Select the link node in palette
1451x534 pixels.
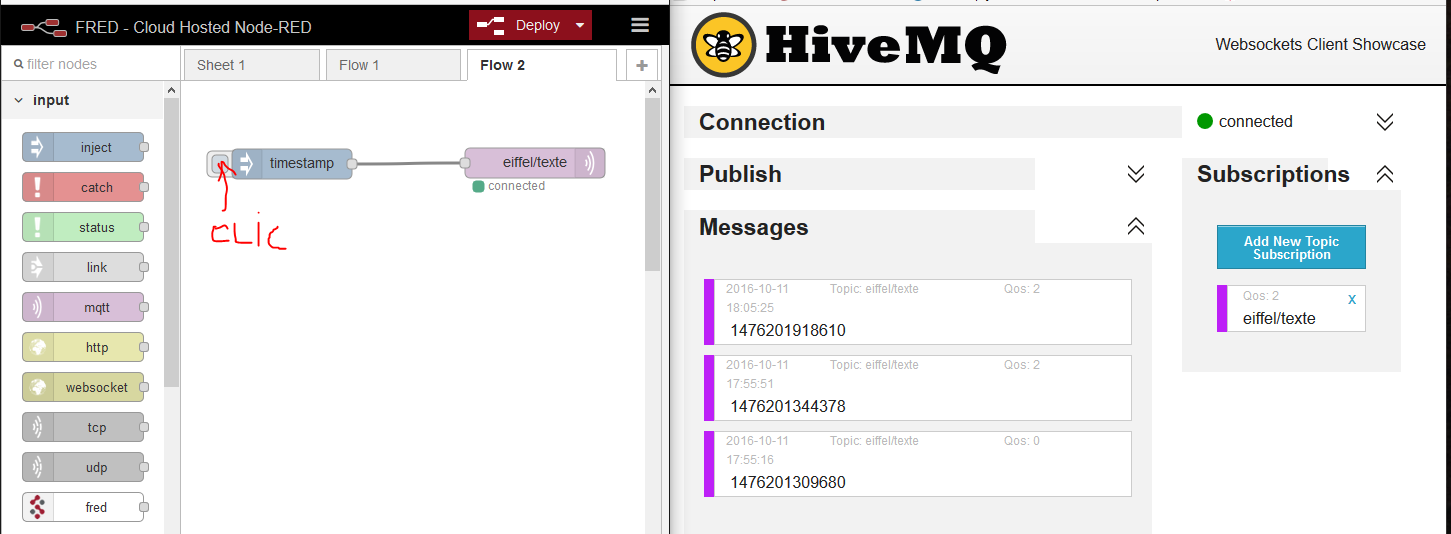click(83, 268)
